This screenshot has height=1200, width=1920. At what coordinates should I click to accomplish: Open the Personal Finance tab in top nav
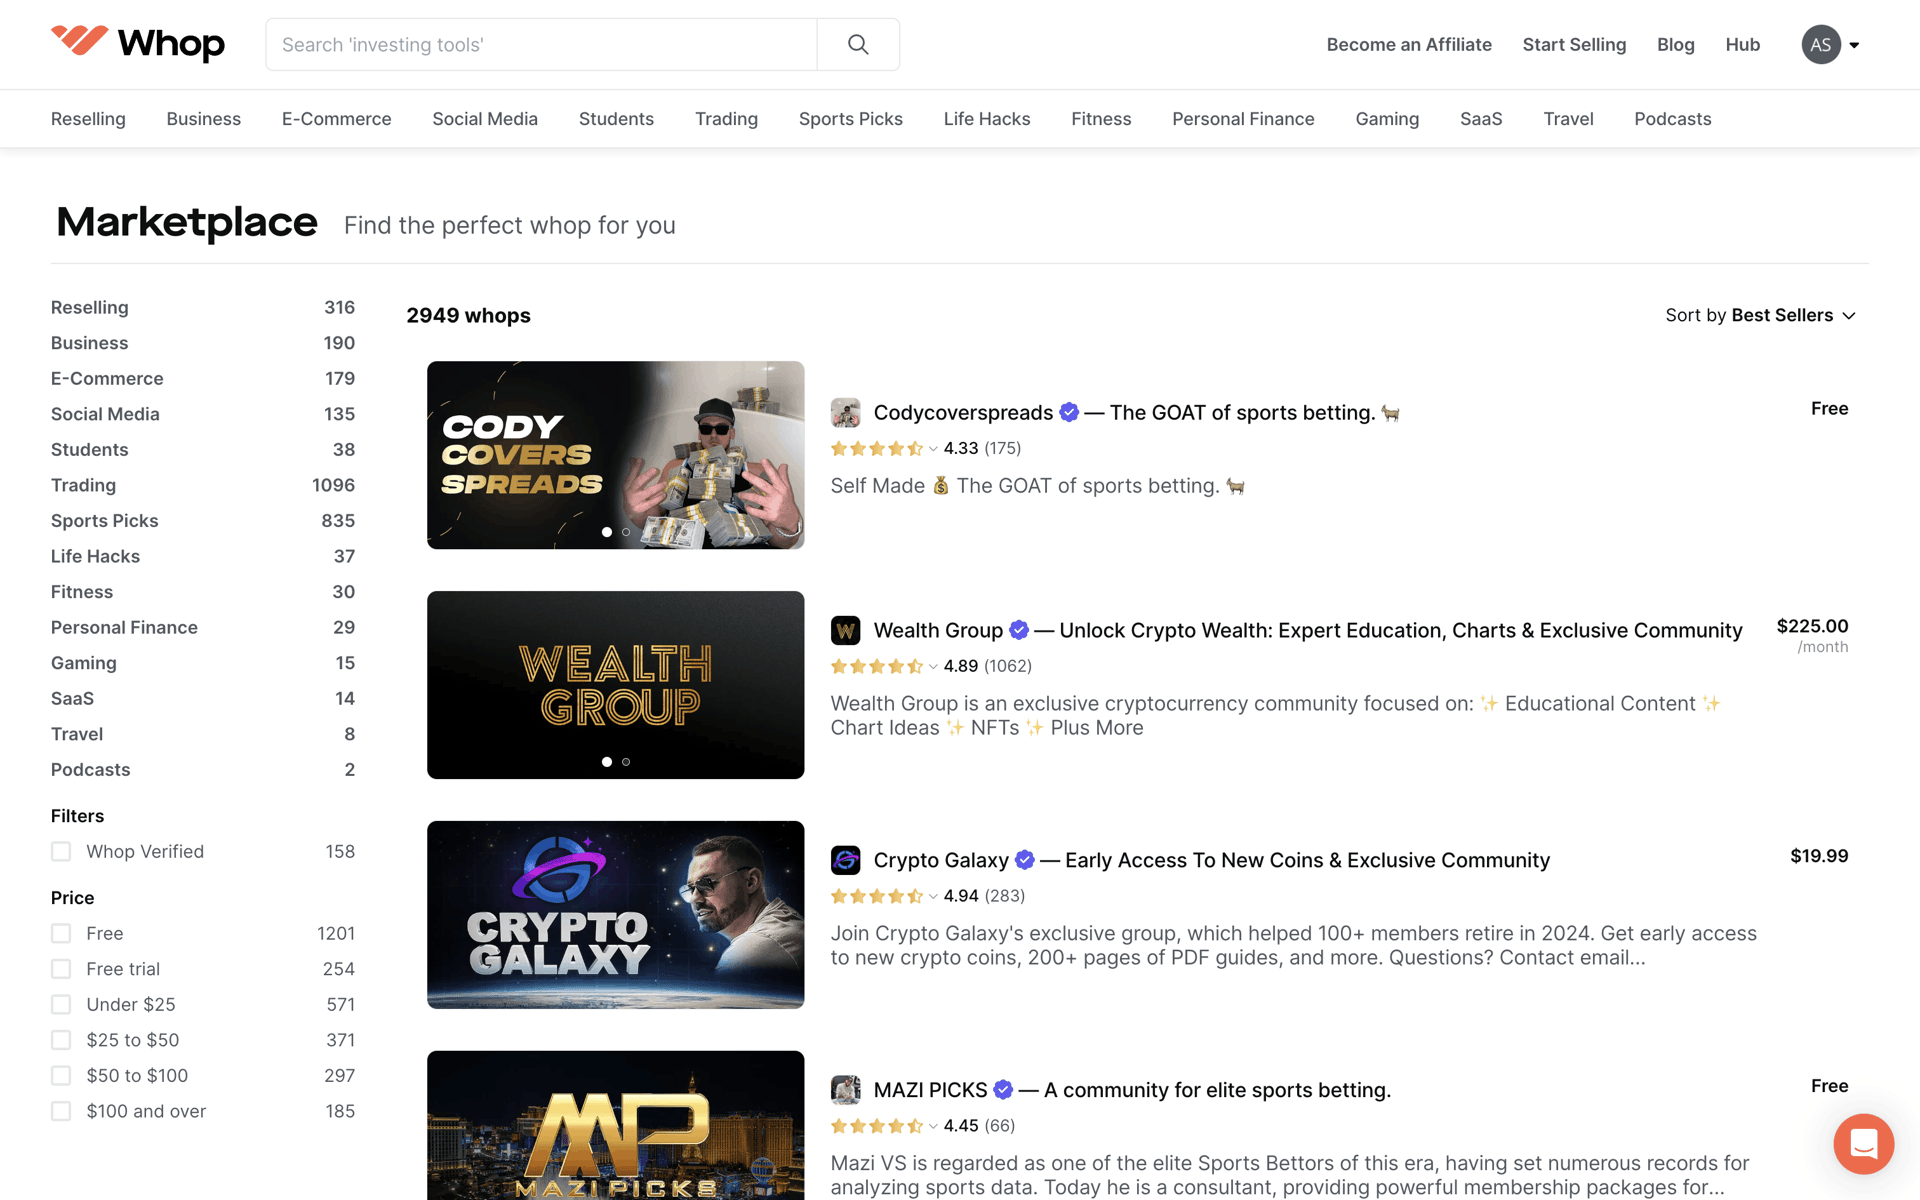[x=1243, y=119]
